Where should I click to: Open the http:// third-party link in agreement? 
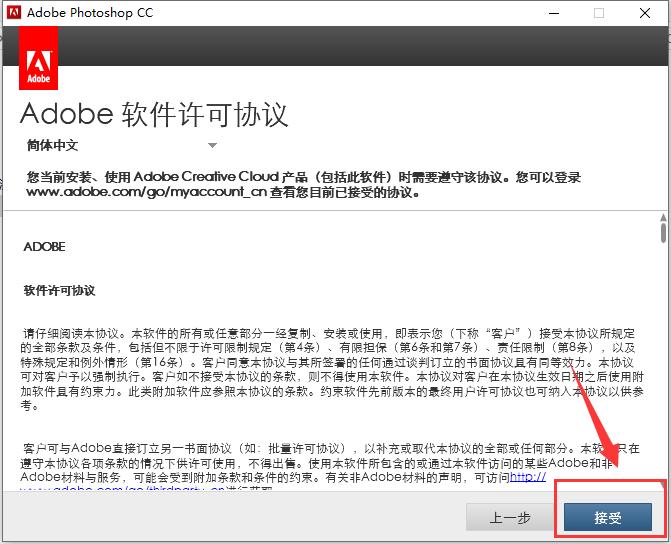pos(528,477)
